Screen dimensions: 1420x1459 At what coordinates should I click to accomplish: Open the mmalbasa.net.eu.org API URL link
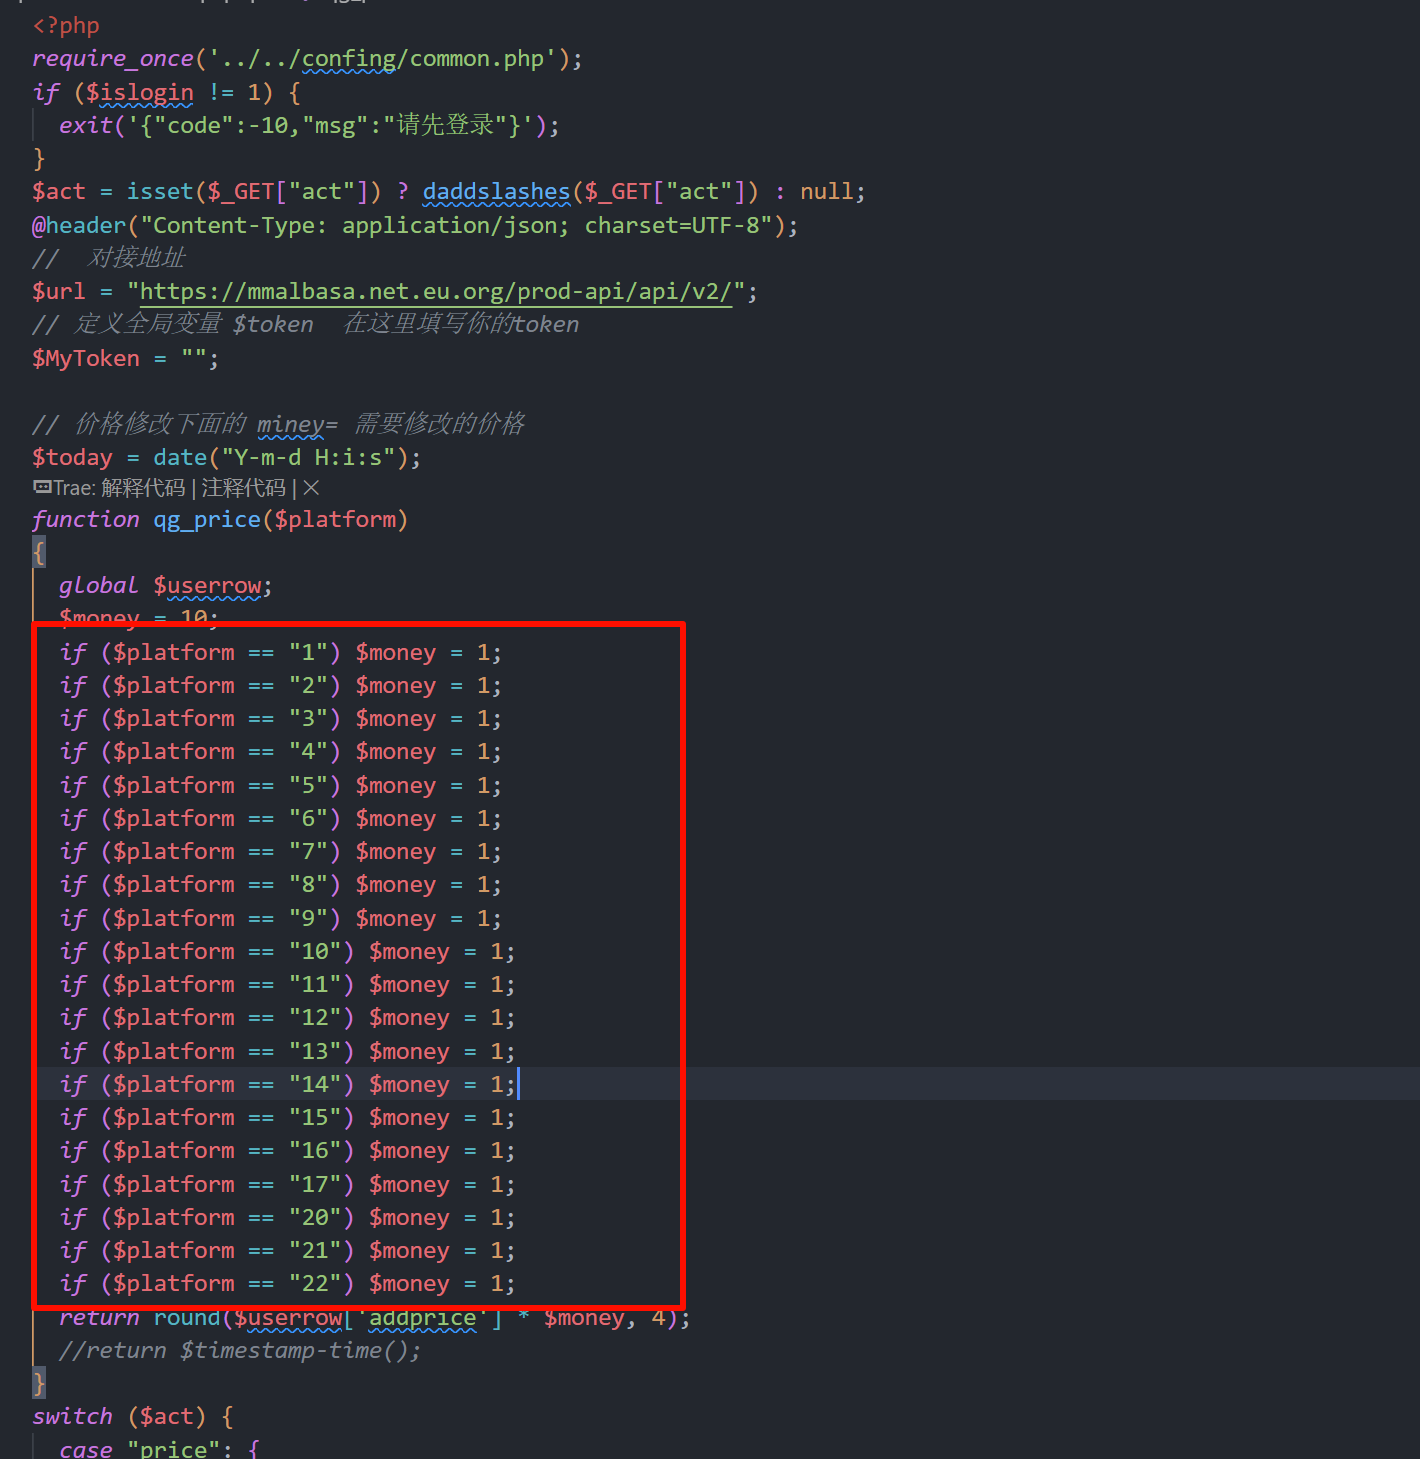(435, 292)
